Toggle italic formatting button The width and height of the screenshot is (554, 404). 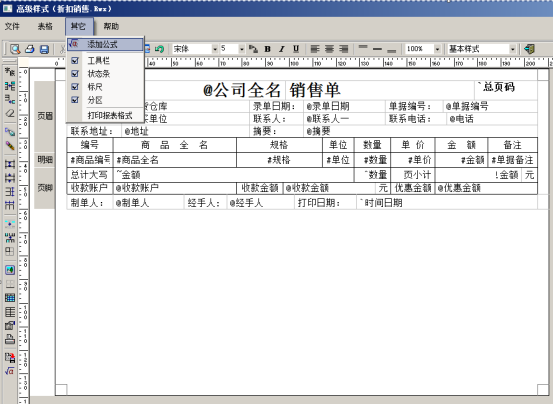[282, 49]
